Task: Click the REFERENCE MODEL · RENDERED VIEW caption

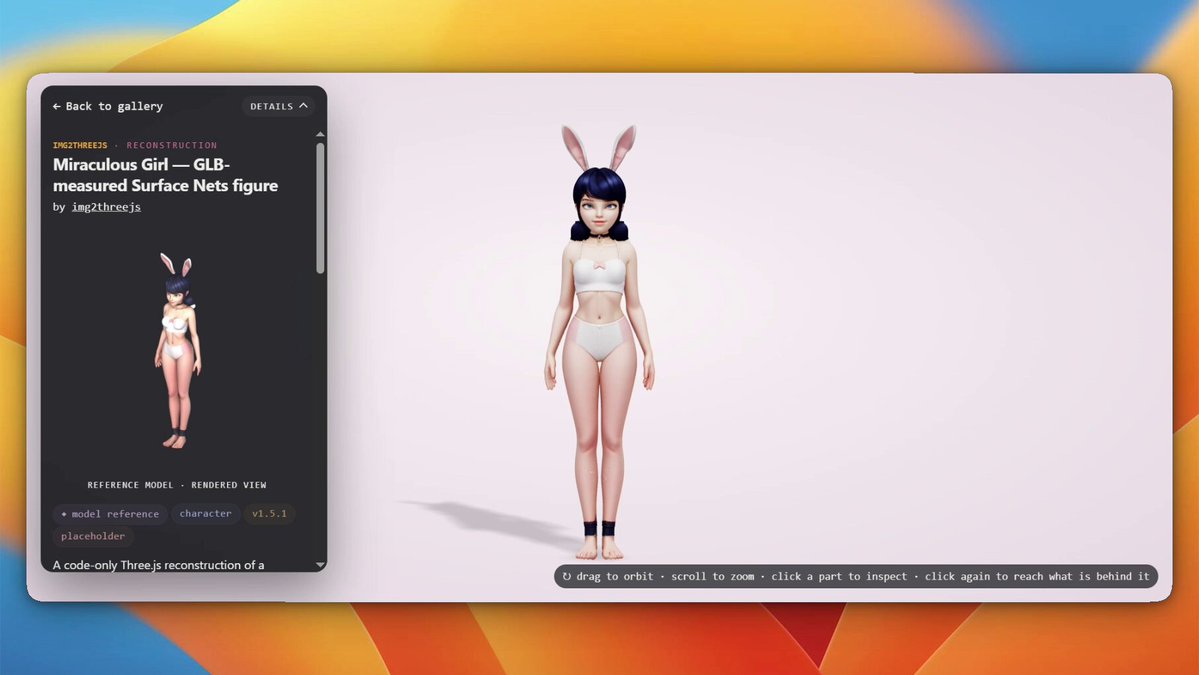Action: [177, 485]
